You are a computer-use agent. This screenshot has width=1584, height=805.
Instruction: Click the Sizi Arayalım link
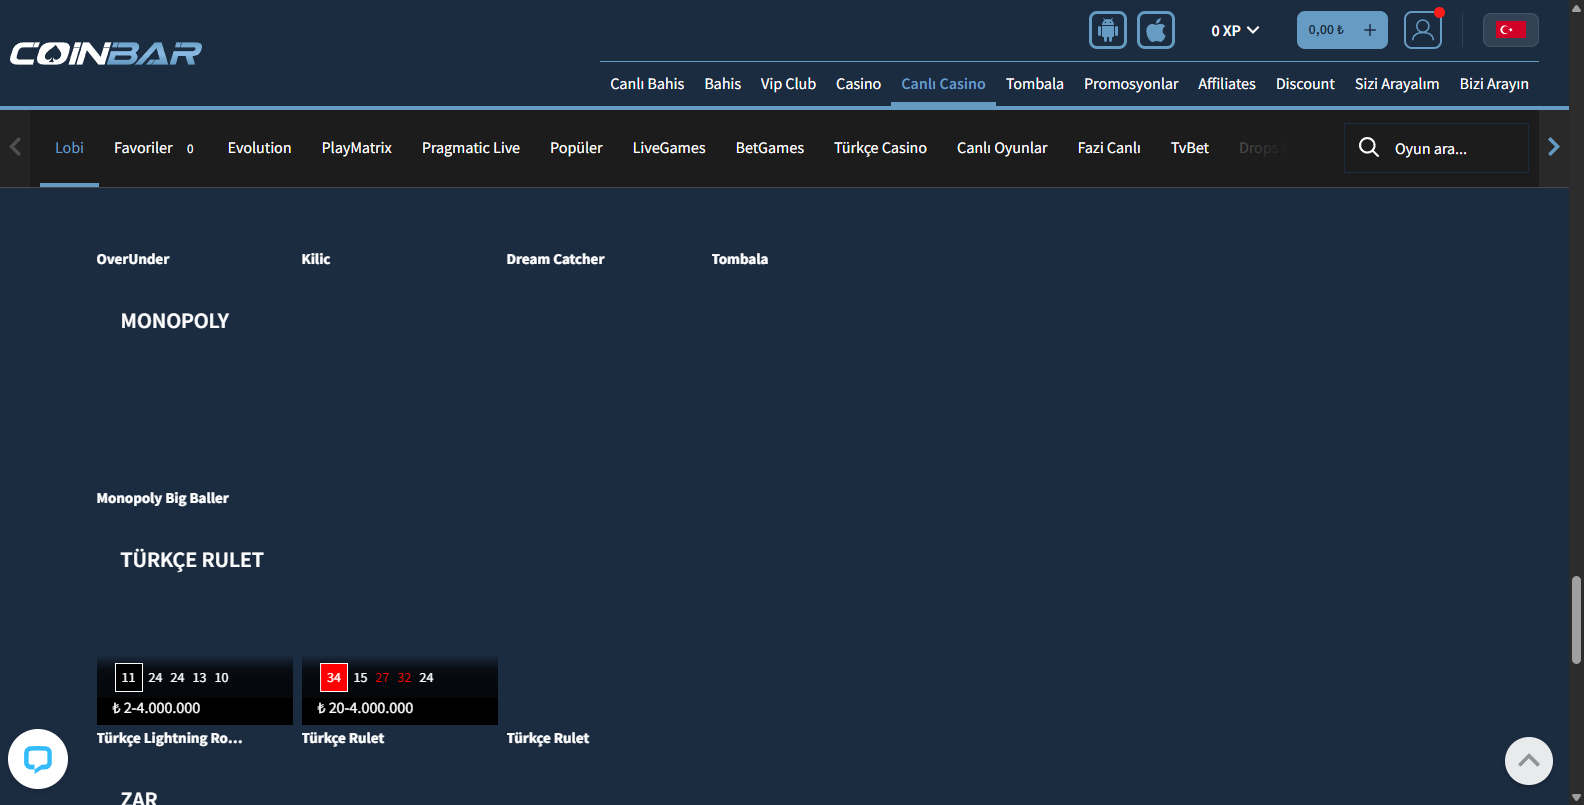point(1397,84)
